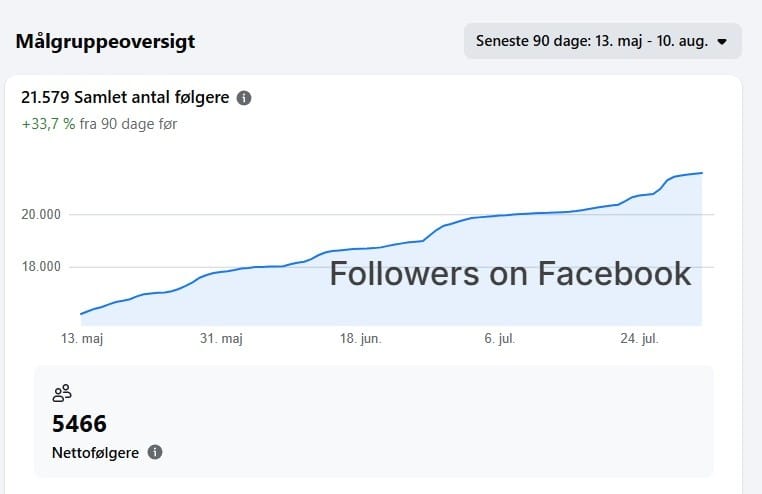The height and width of the screenshot is (494, 762).
Task: Click info icon next to Nettofølgere
Action: (155, 452)
